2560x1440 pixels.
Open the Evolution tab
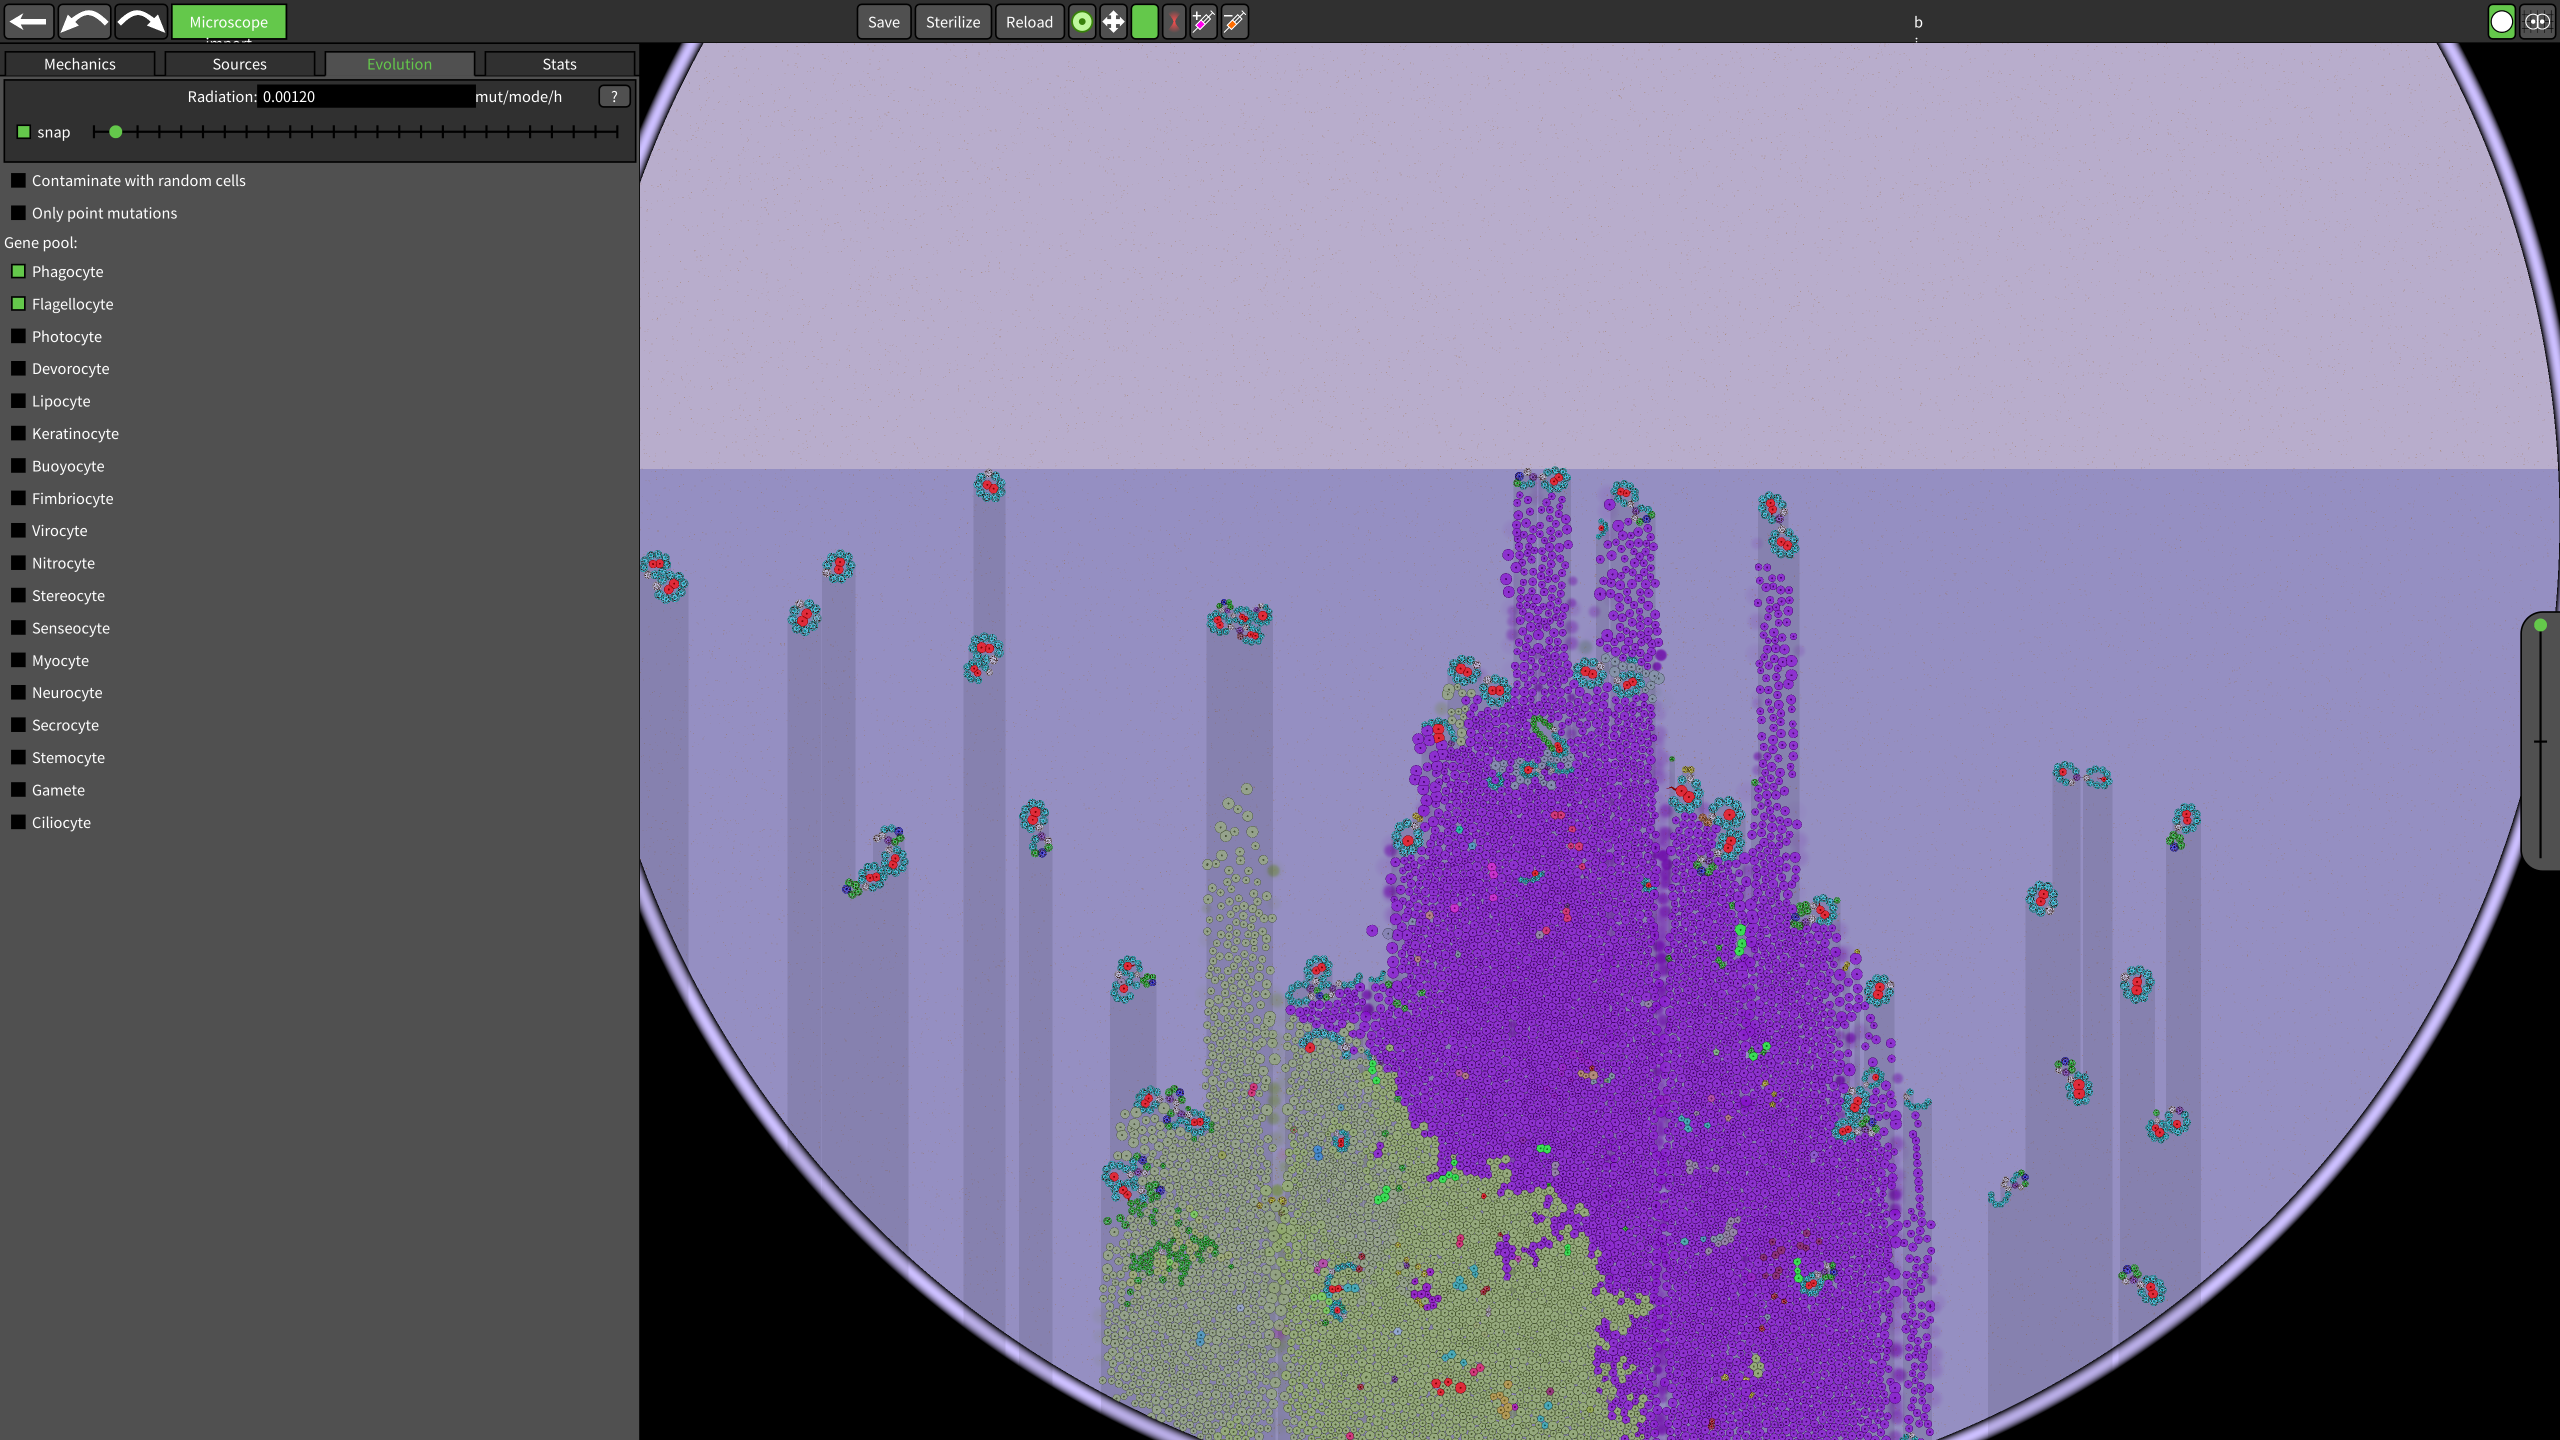click(400, 64)
